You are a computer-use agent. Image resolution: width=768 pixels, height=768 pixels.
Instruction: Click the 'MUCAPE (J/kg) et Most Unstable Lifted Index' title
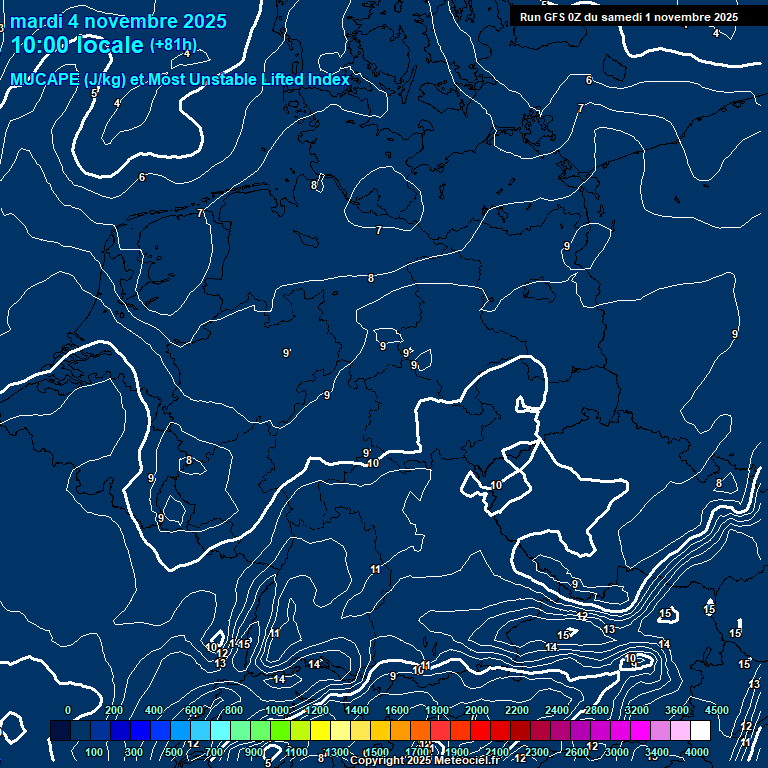click(180, 79)
